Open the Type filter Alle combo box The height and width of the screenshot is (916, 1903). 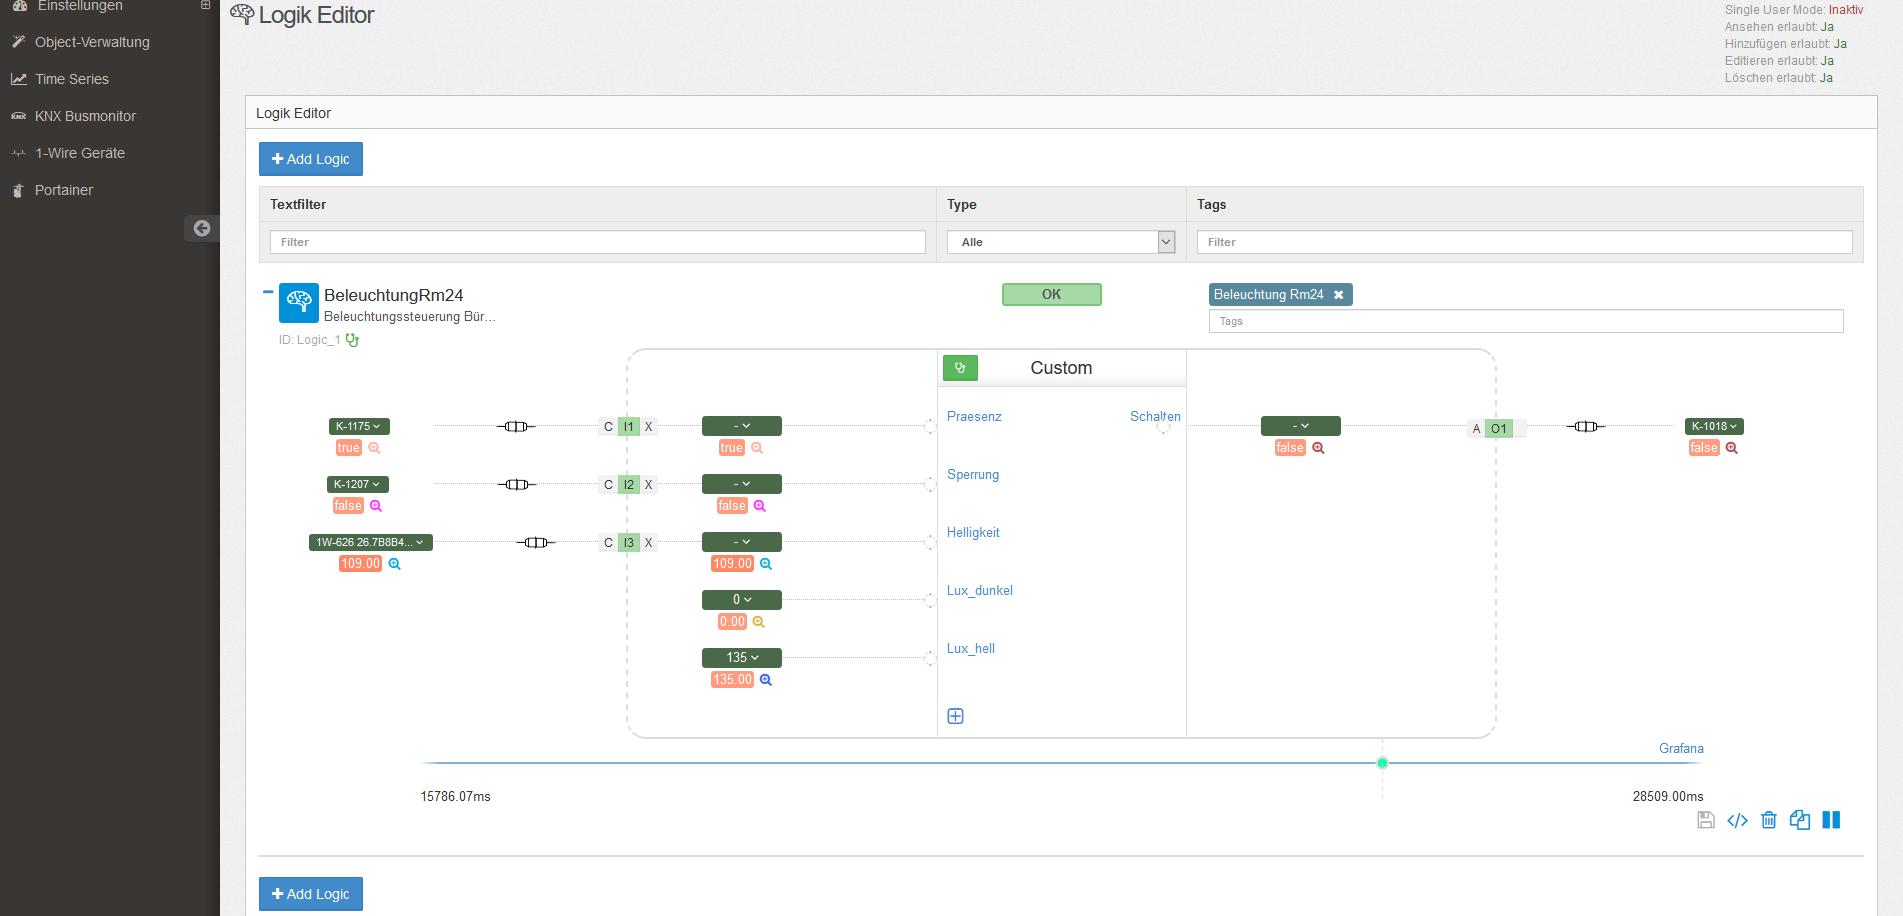[1061, 242]
